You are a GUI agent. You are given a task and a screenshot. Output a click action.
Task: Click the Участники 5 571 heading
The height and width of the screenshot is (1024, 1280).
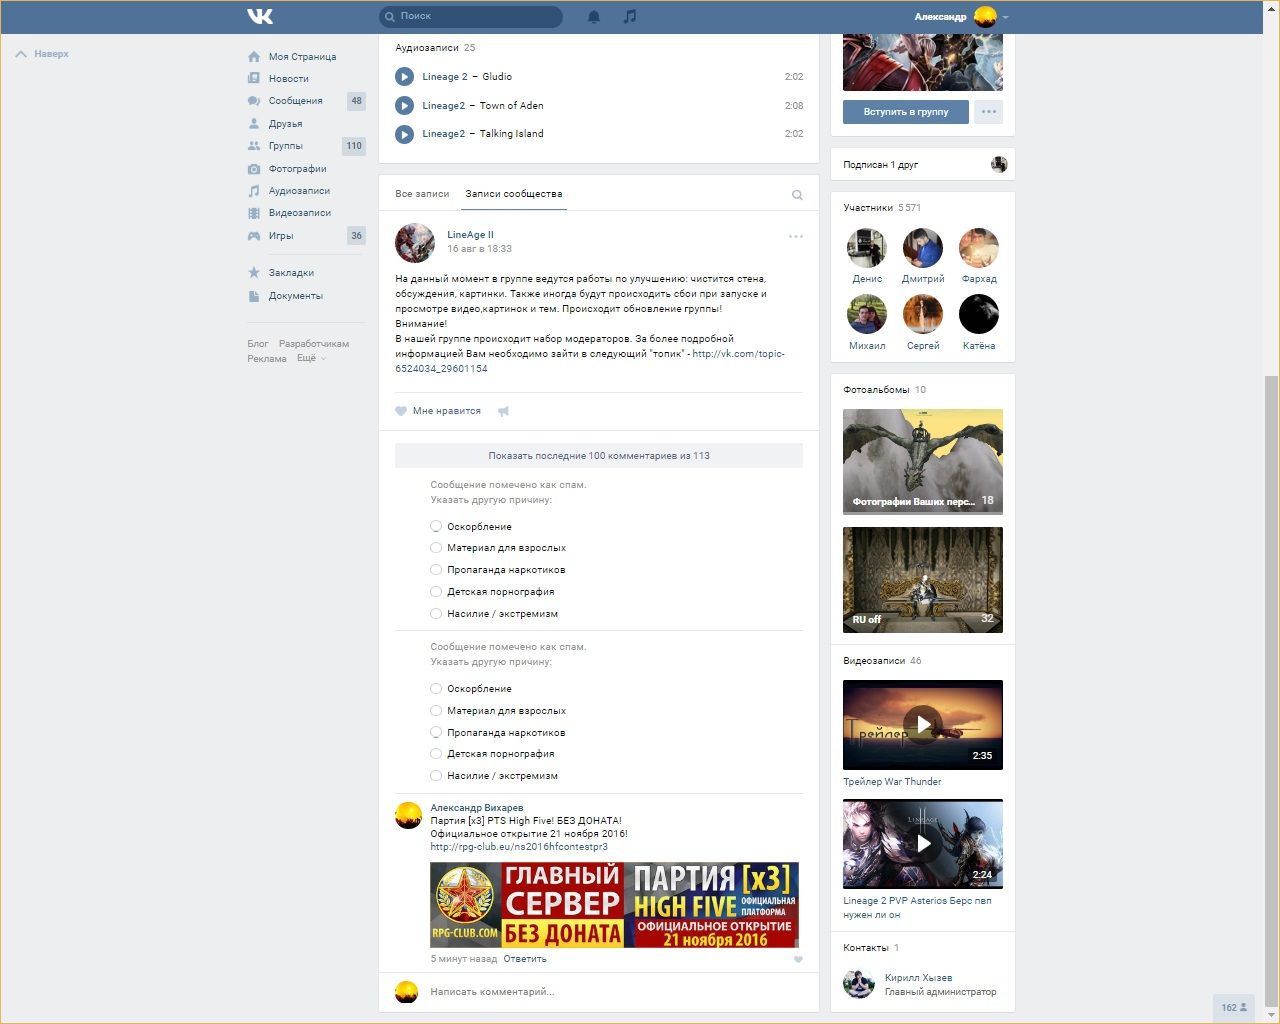(882, 208)
